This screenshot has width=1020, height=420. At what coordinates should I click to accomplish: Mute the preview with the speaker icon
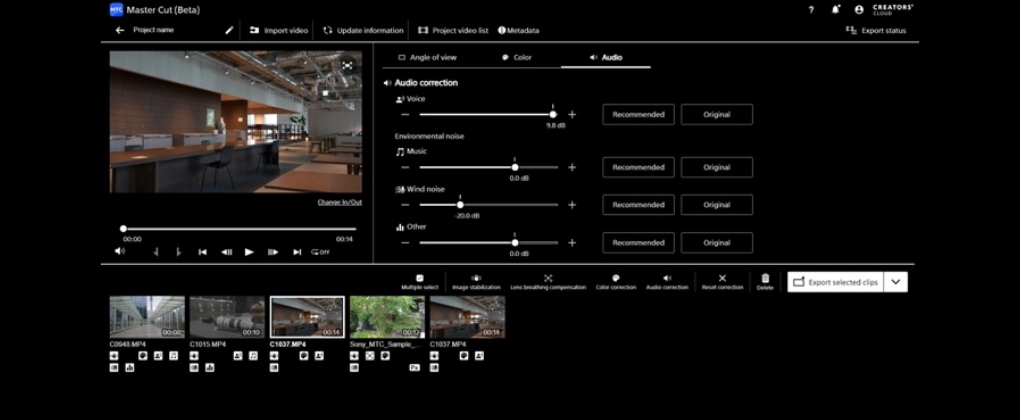(119, 252)
